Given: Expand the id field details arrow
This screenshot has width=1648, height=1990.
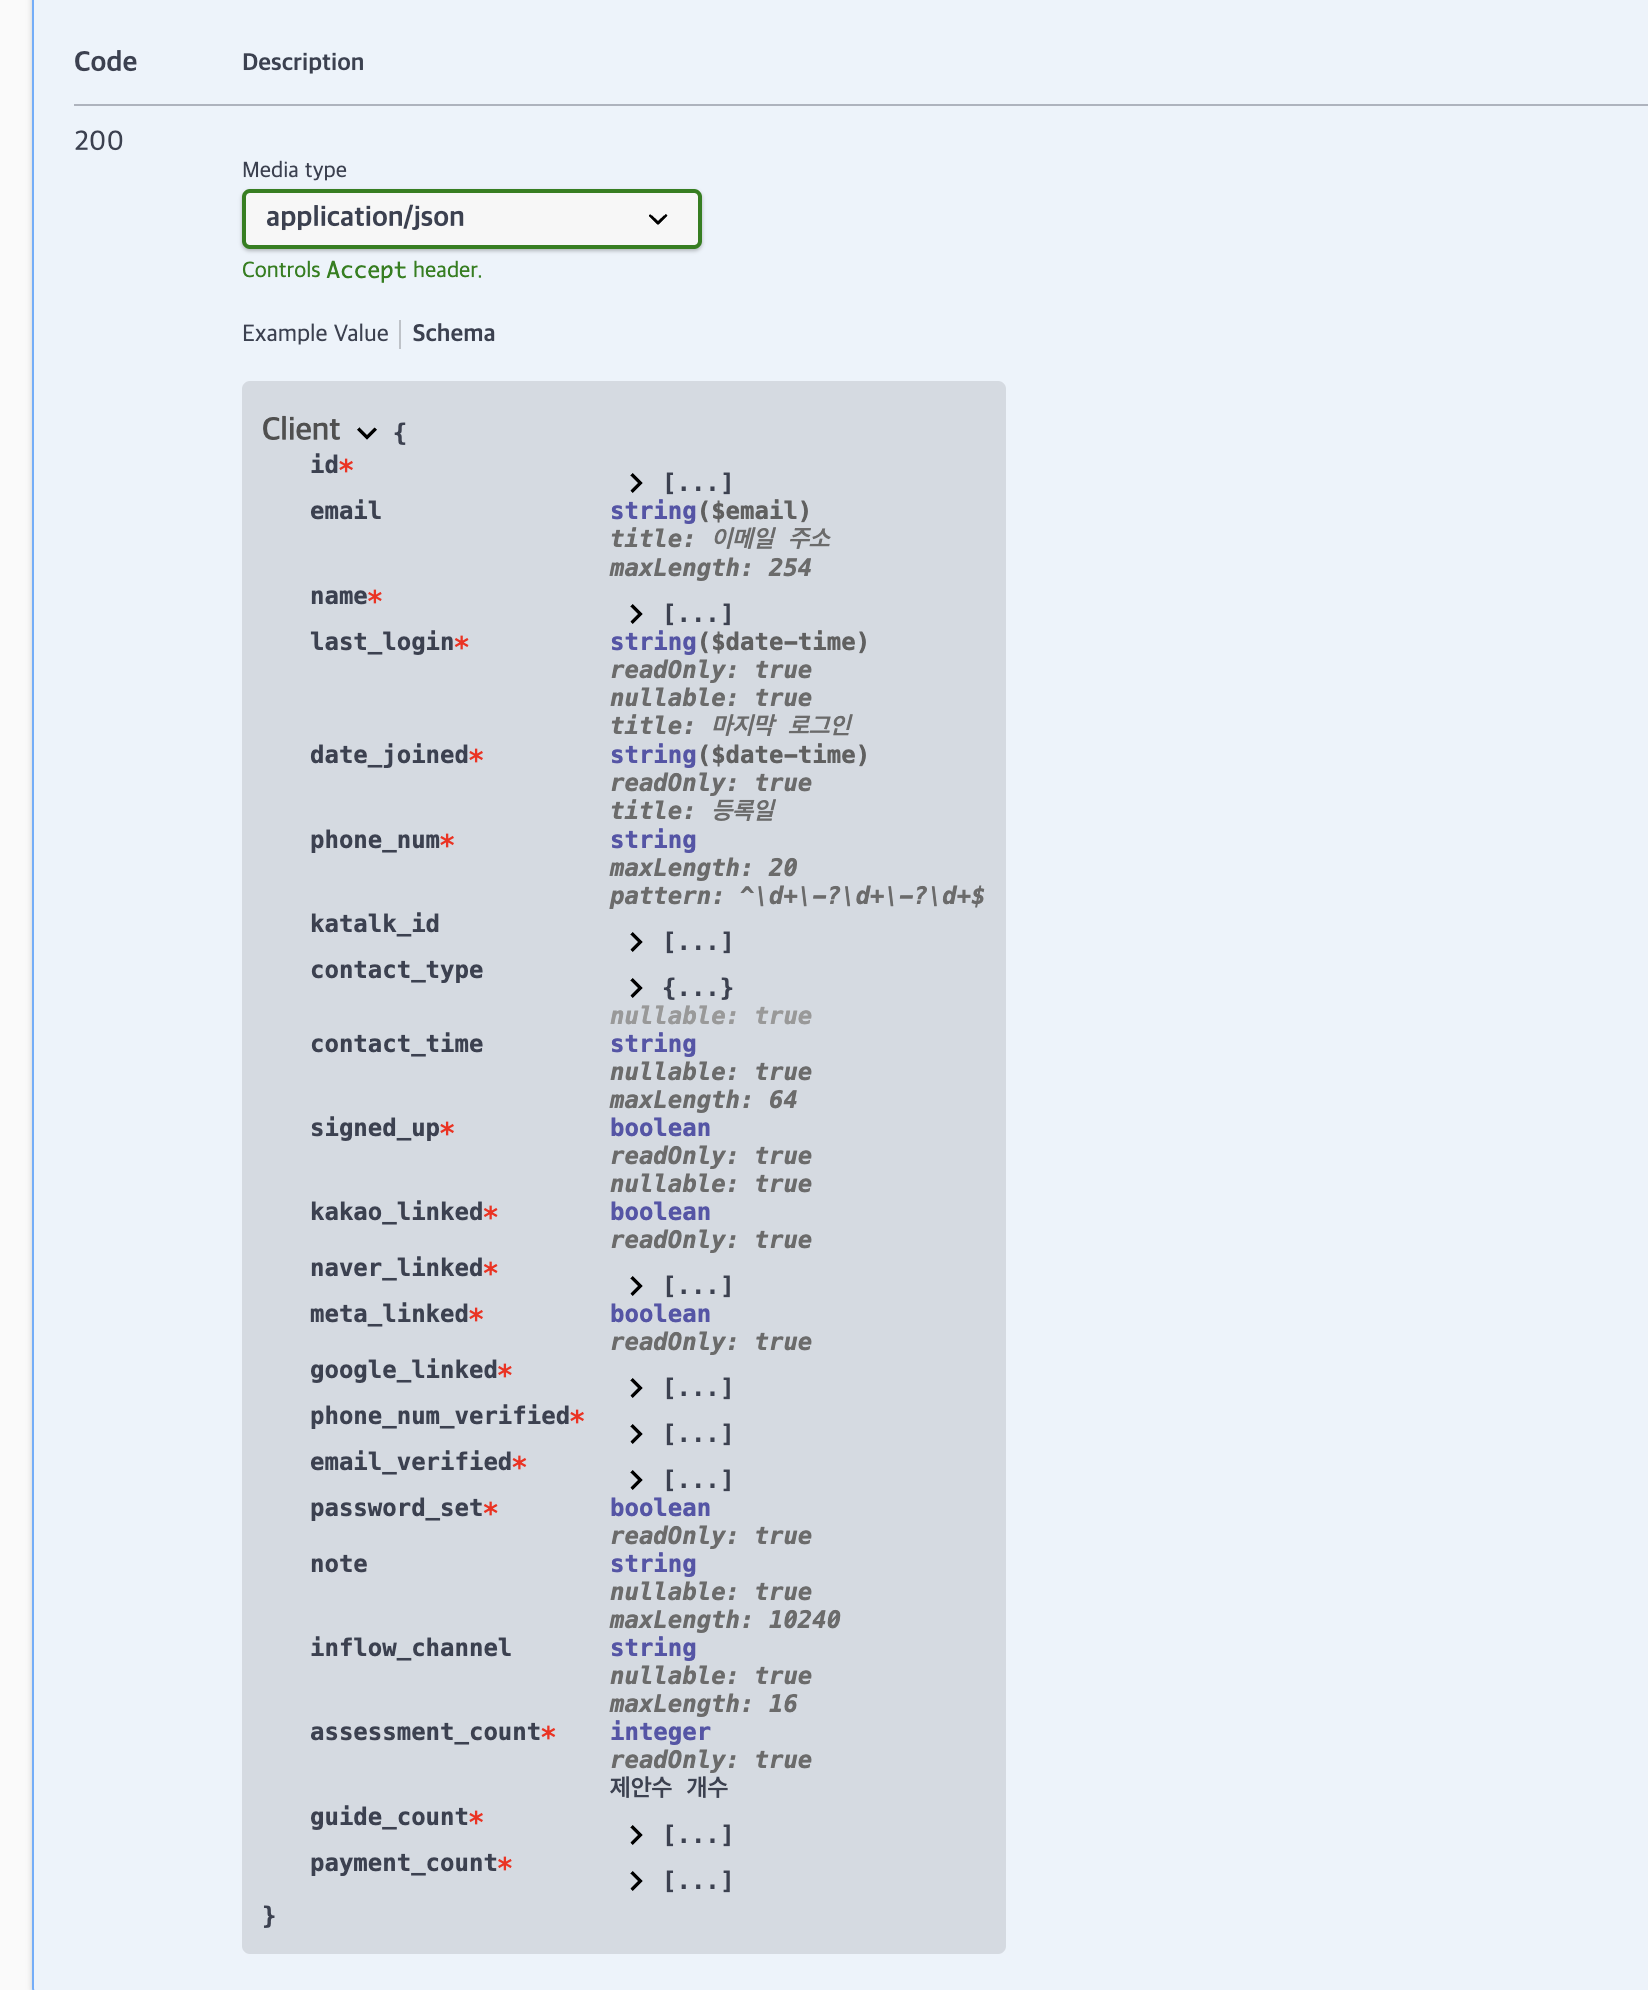Looking at the screenshot, I should click(637, 483).
